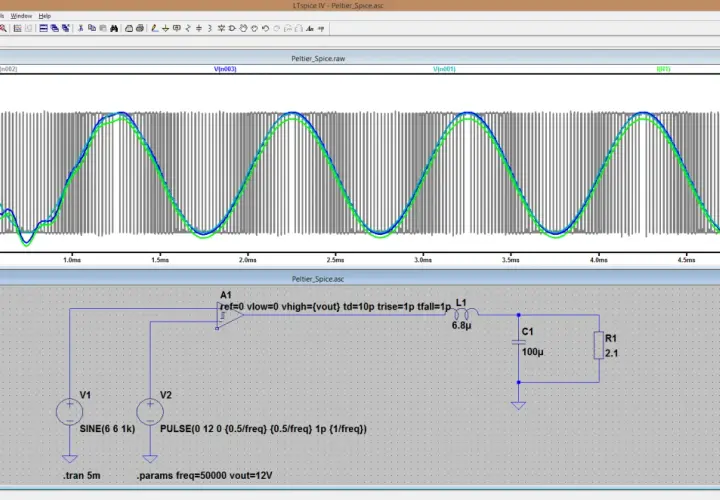Click the V(n003) trace label
This screenshot has height=500, width=720.
point(225,69)
